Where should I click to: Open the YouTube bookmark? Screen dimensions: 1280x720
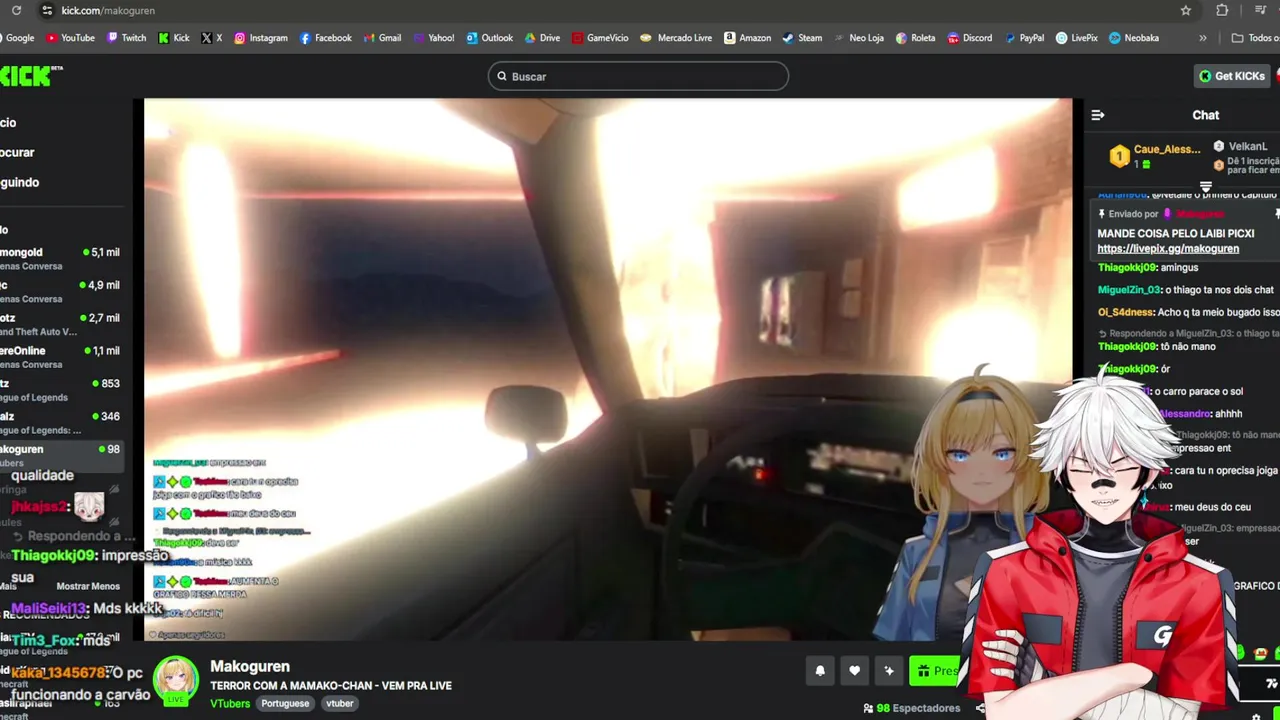(70, 38)
